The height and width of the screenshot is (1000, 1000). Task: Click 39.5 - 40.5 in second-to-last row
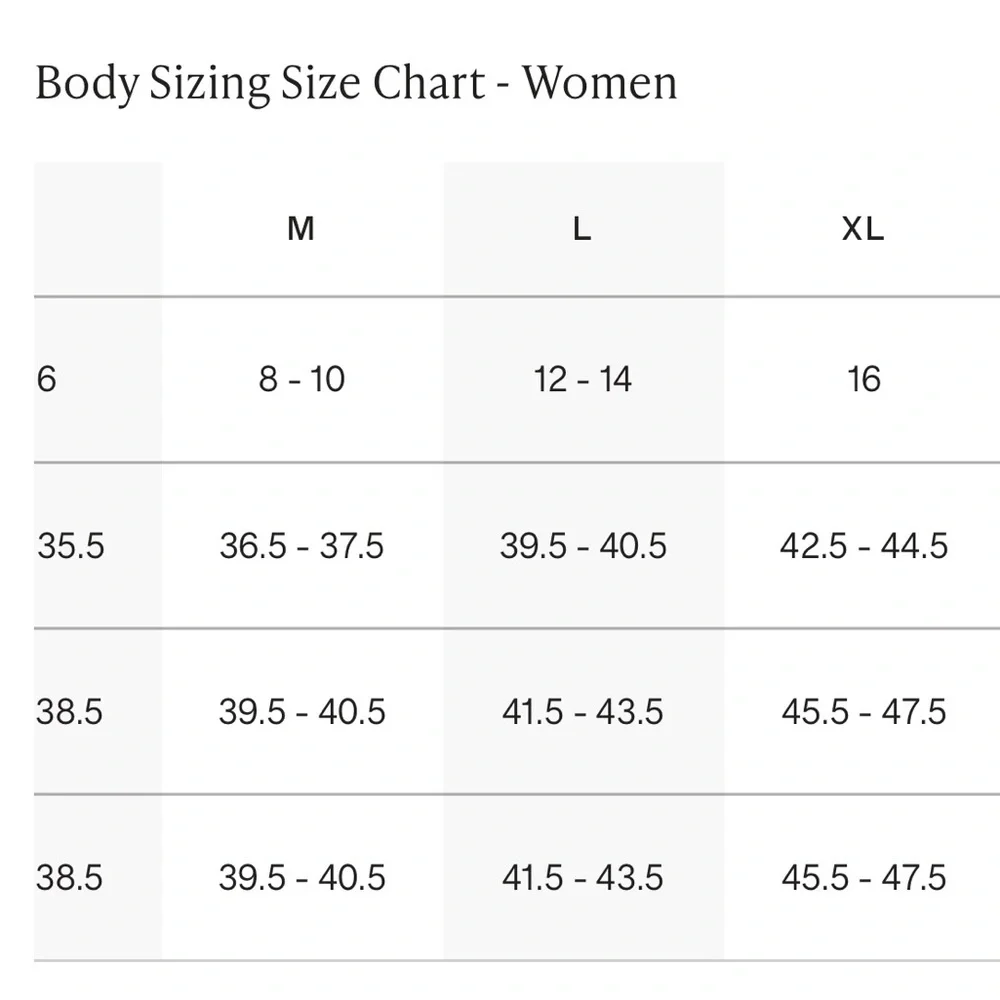point(301,712)
